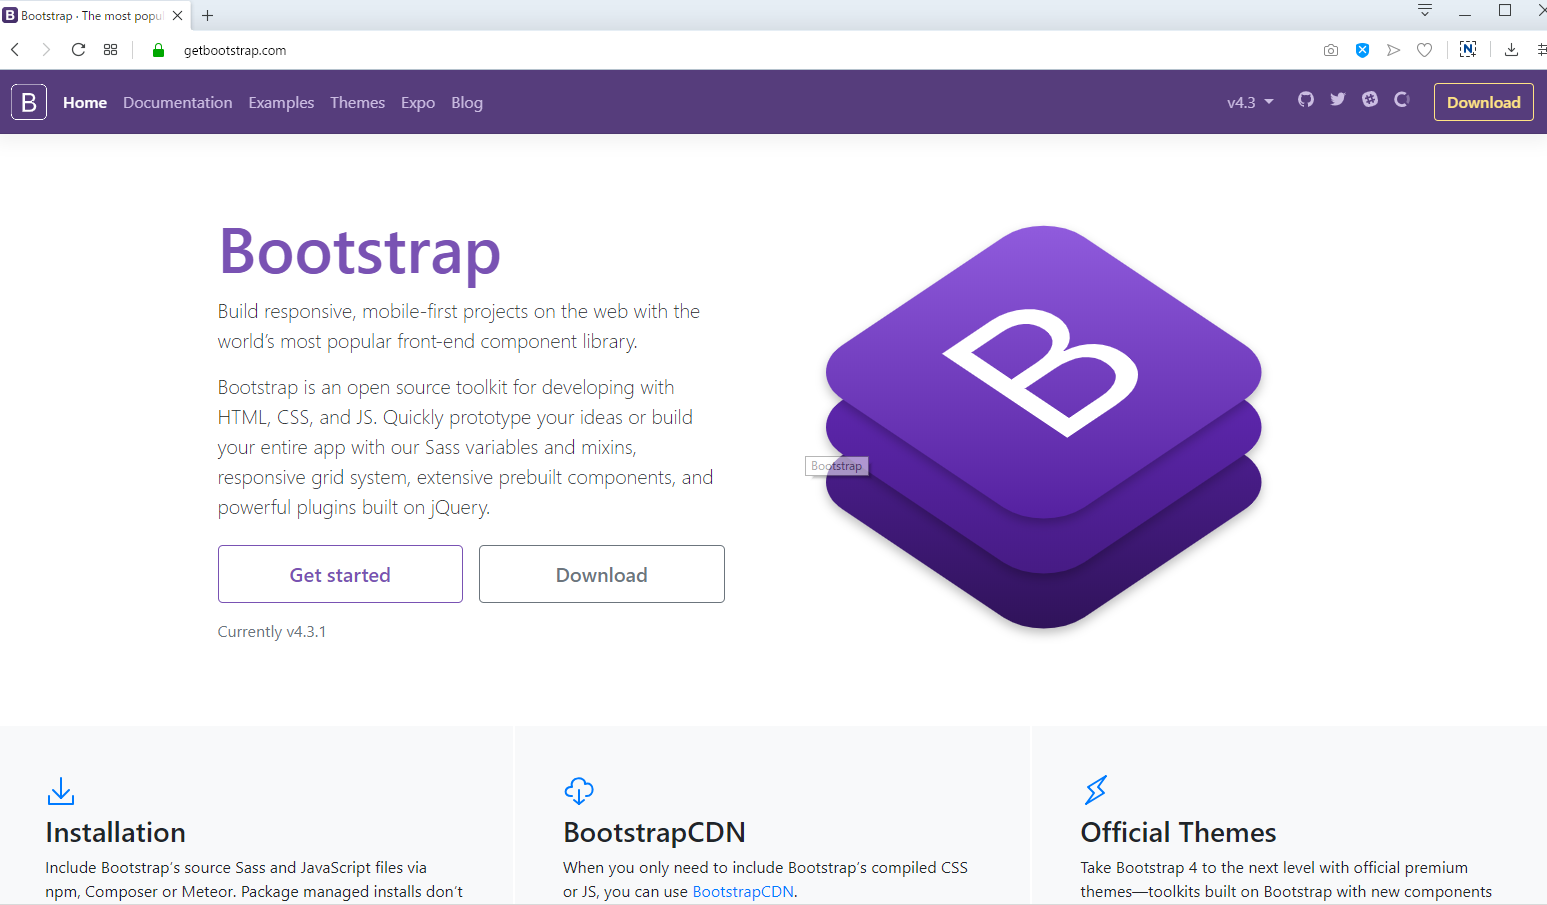View site security lock icon
The height and width of the screenshot is (905, 1547).
click(x=158, y=50)
